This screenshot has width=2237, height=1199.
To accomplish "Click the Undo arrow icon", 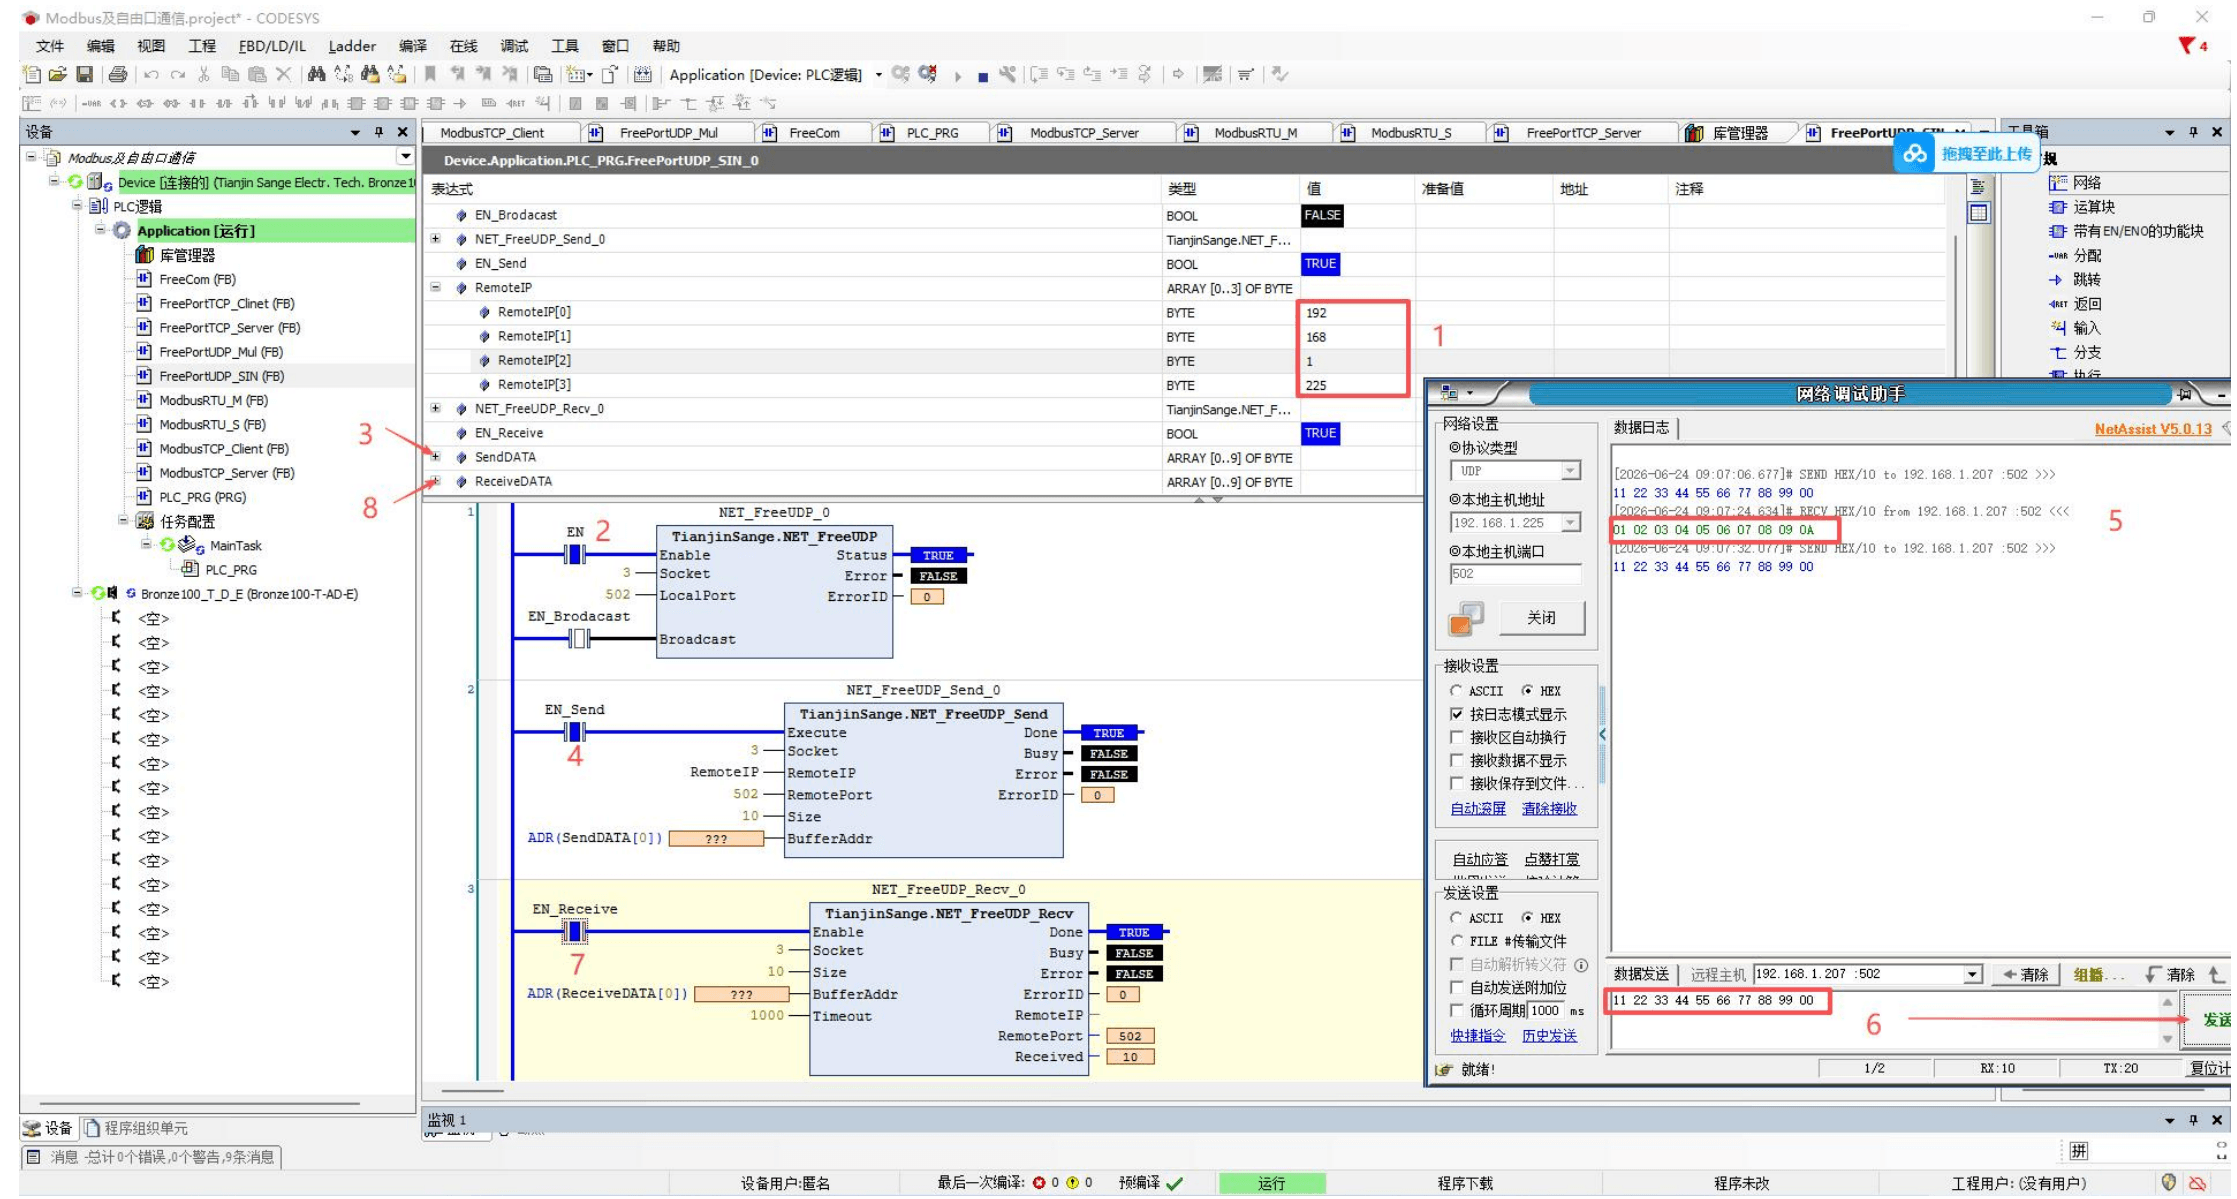I will pos(151,74).
